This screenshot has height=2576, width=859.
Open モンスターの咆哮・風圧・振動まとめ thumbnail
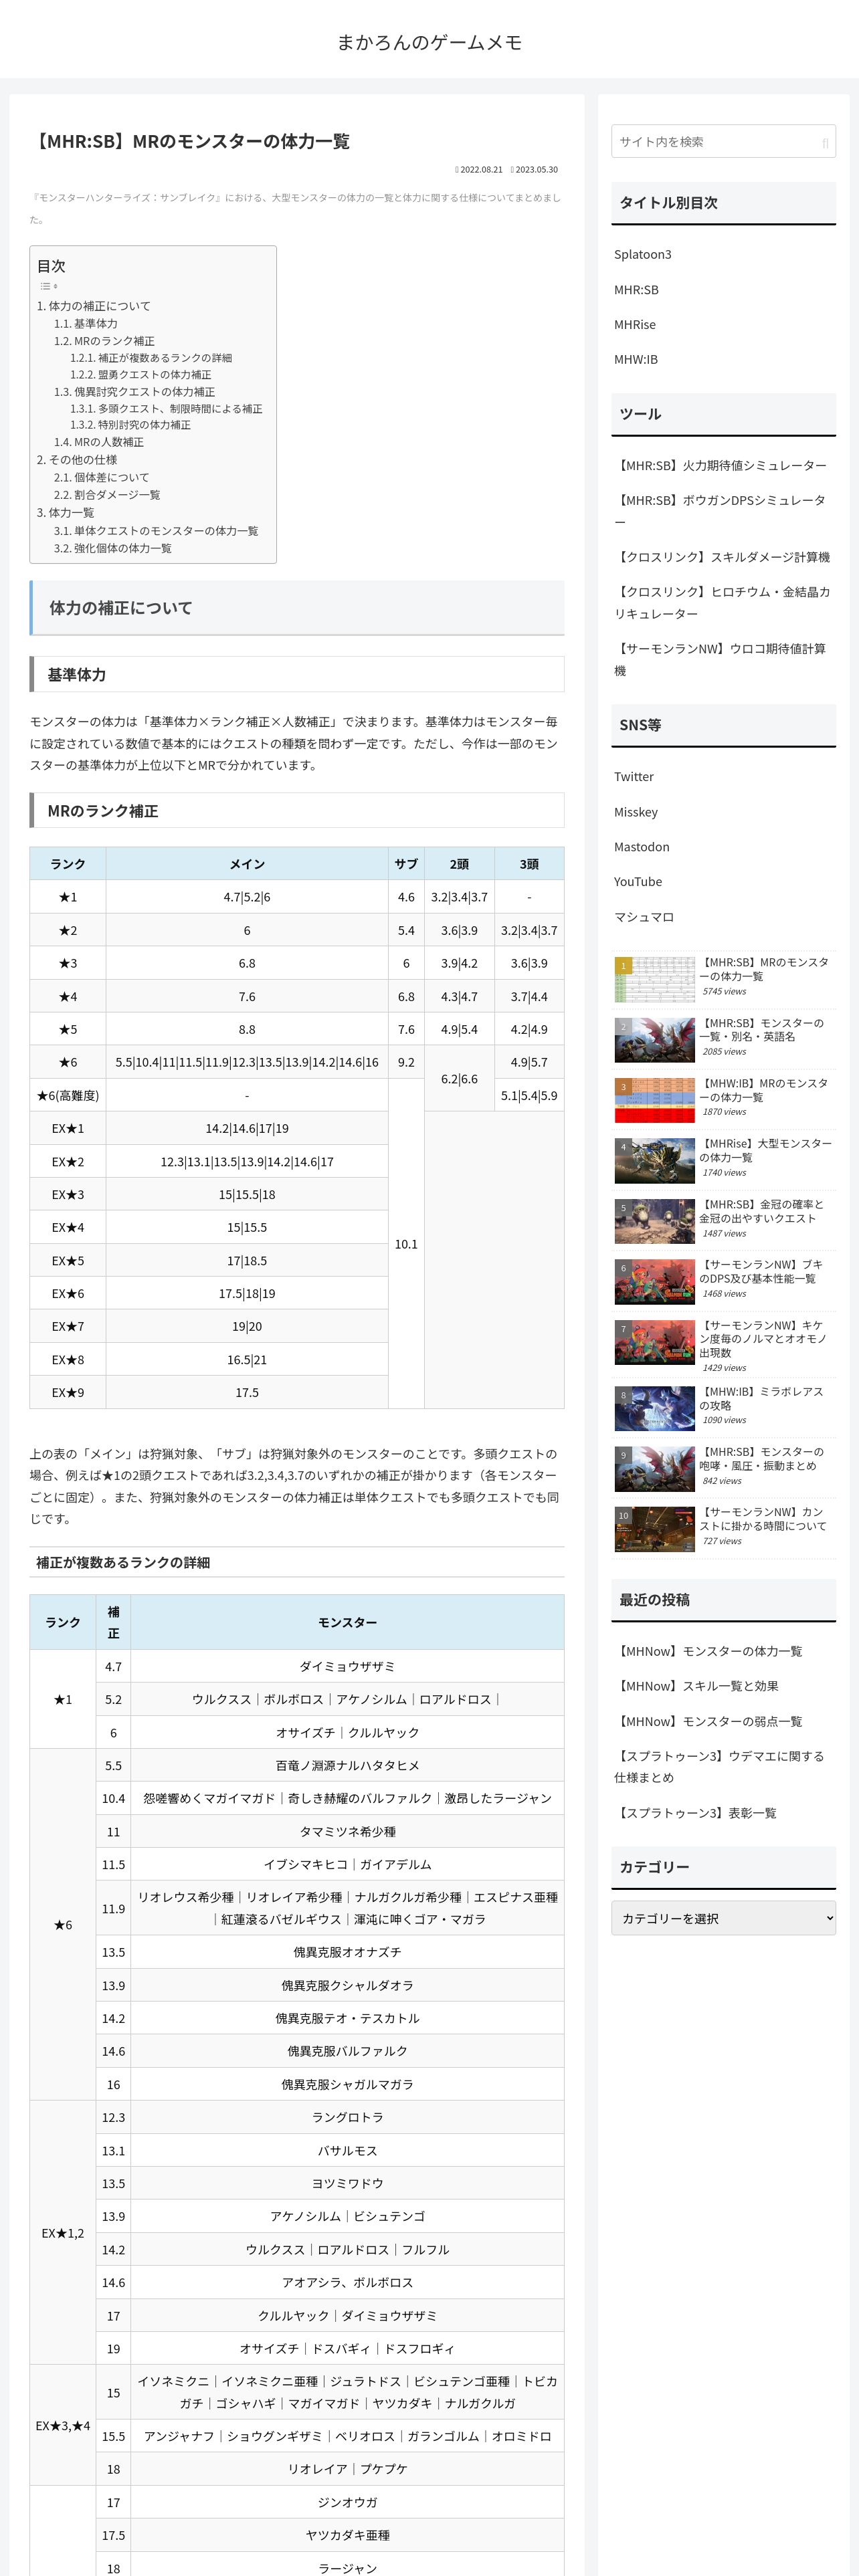[654, 1468]
